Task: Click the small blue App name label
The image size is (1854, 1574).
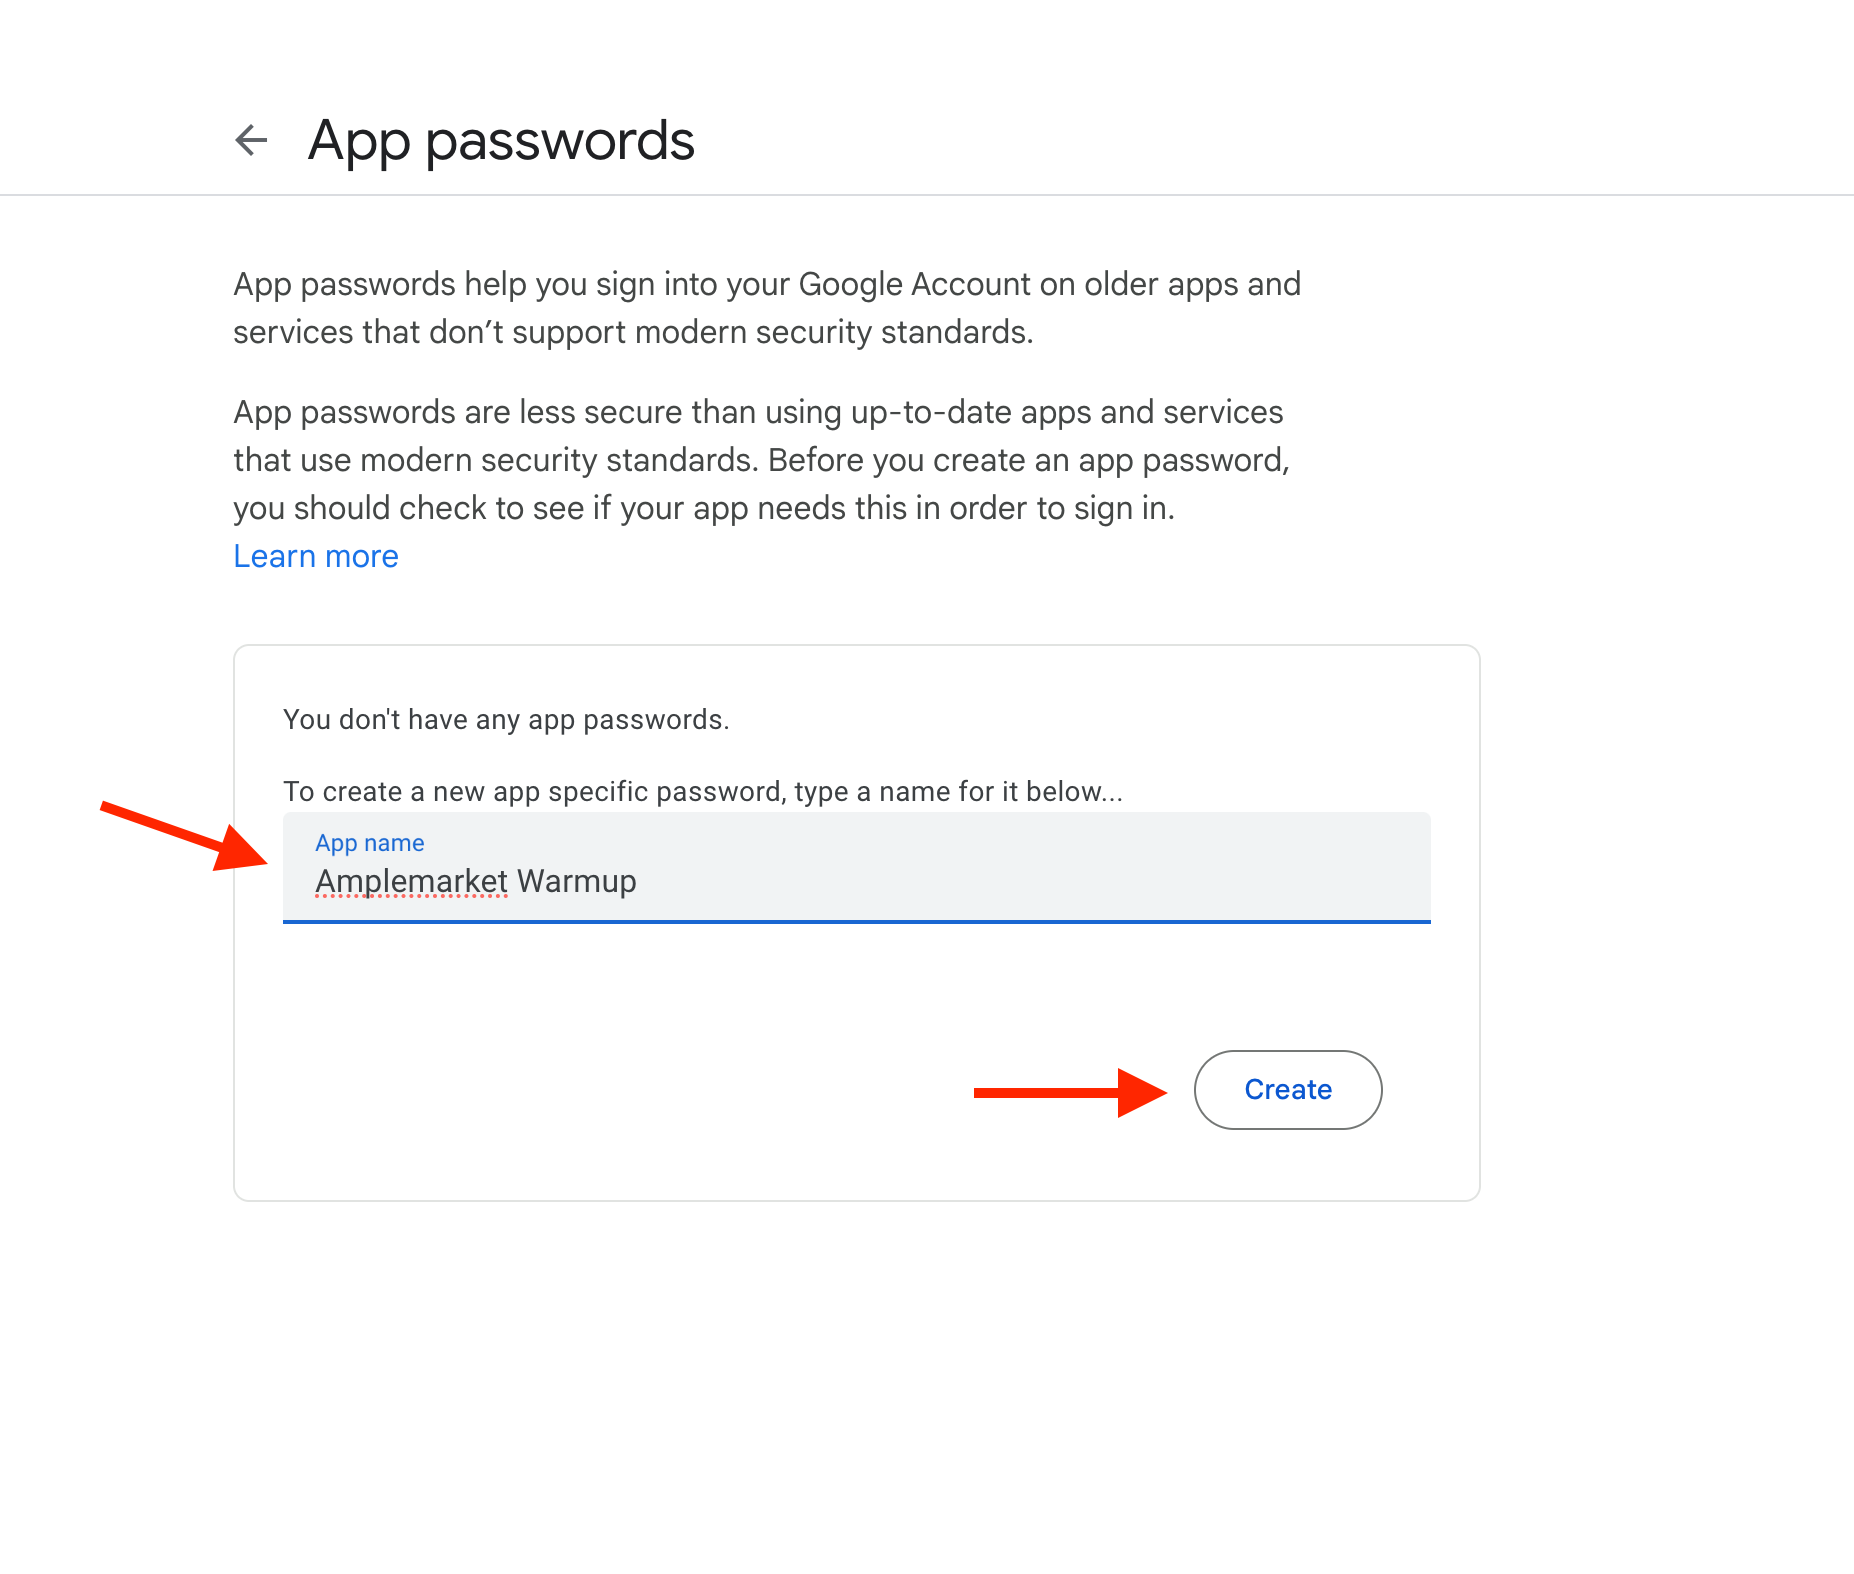Action: click(x=370, y=843)
